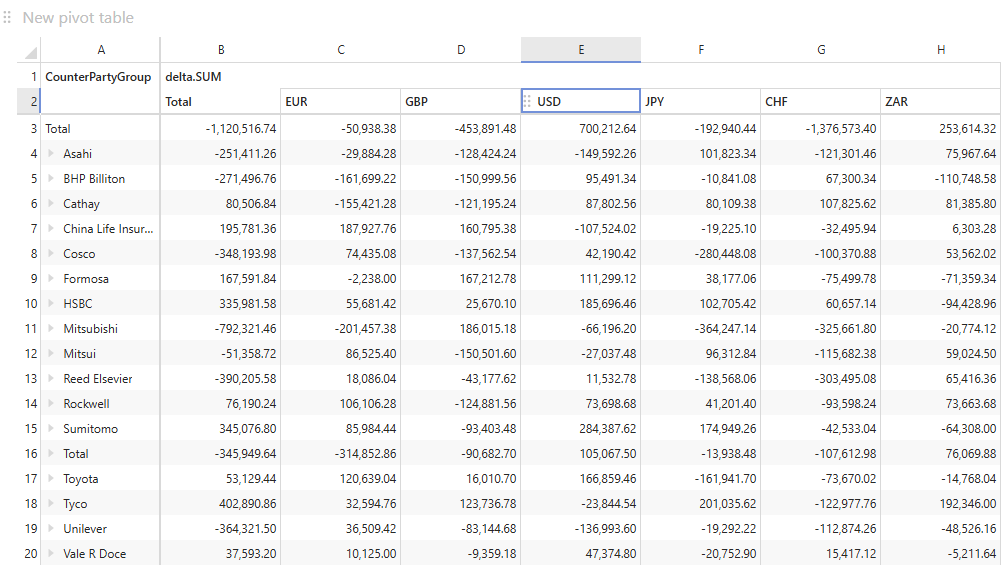Click the grand Total label in row 3
1008x572 pixels.
pyautogui.click(x=58, y=129)
